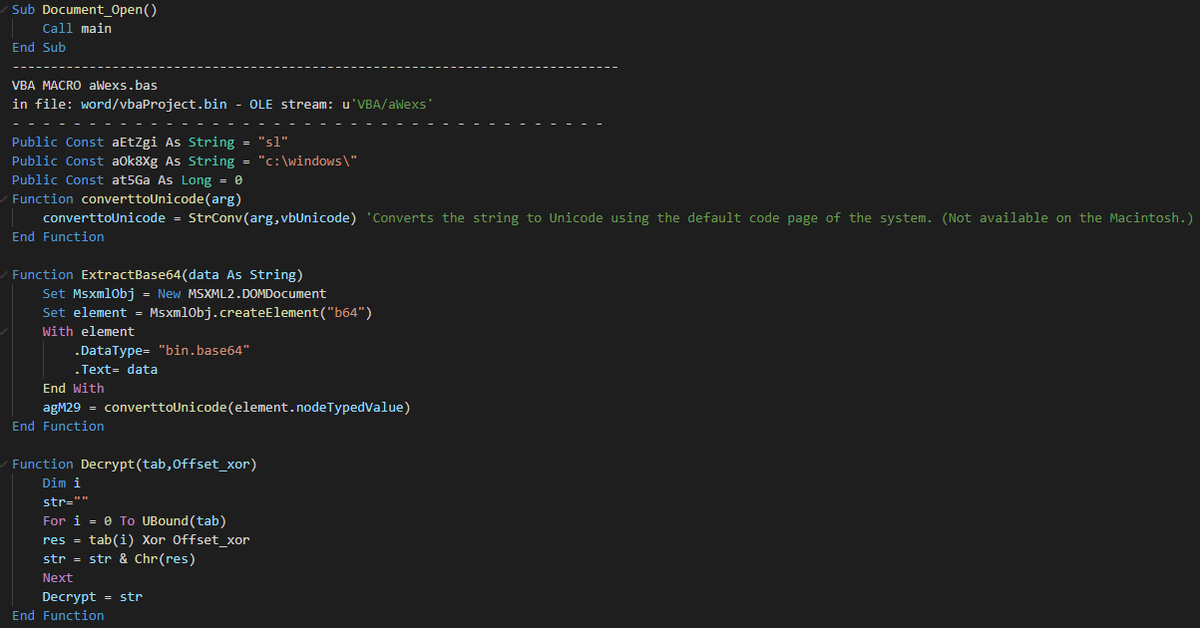Click the 'New' keyword before MSXML2
Image resolution: width=1200 pixels, height=628 pixels.
pyautogui.click(x=169, y=294)
